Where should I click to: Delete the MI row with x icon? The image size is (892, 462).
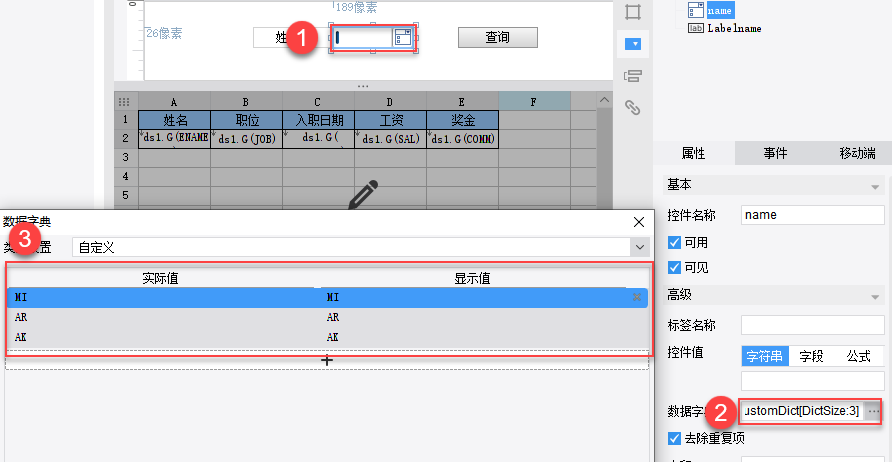(637, 297)
